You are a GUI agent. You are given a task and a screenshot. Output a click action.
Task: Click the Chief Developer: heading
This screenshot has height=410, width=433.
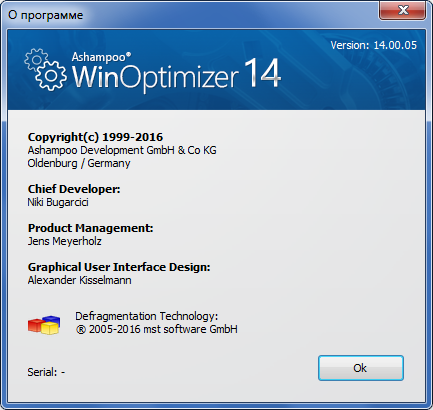(x=74, y=189)
